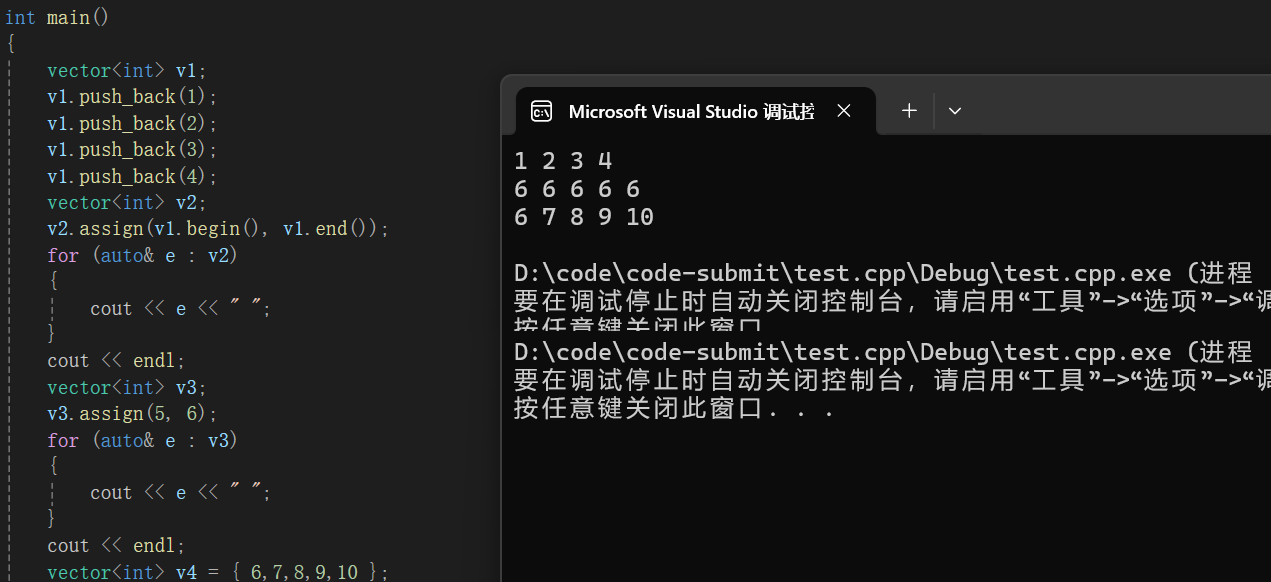Close the Microsoft Visual Studio debug console tab
Image resolution: width=1271 pixels, height=582 pixels.
point(844,111)
